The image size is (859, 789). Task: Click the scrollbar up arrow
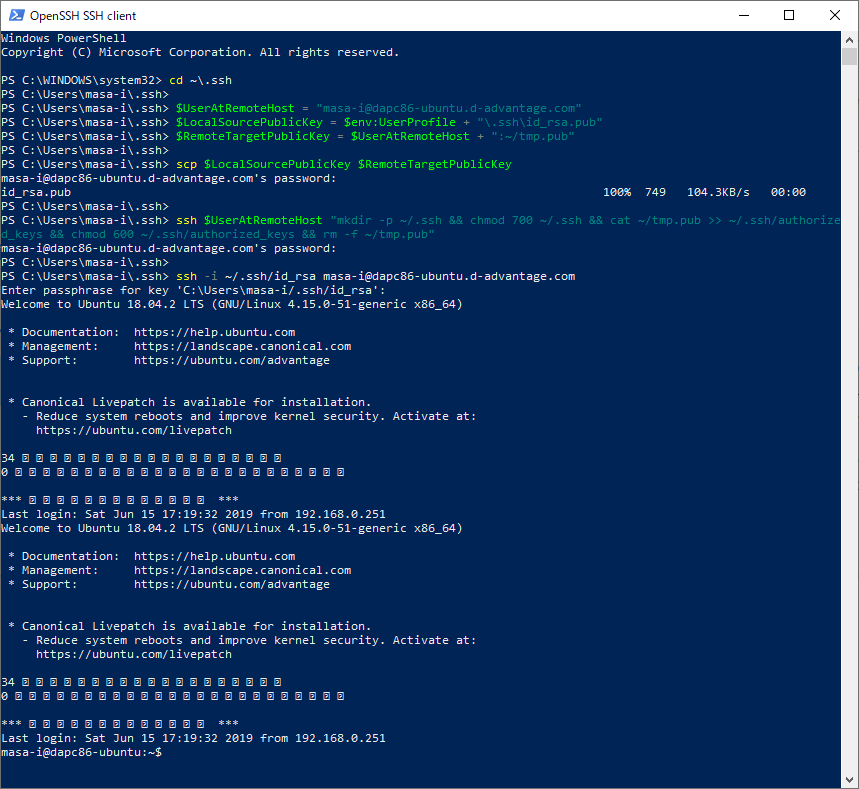coord(849,39)
